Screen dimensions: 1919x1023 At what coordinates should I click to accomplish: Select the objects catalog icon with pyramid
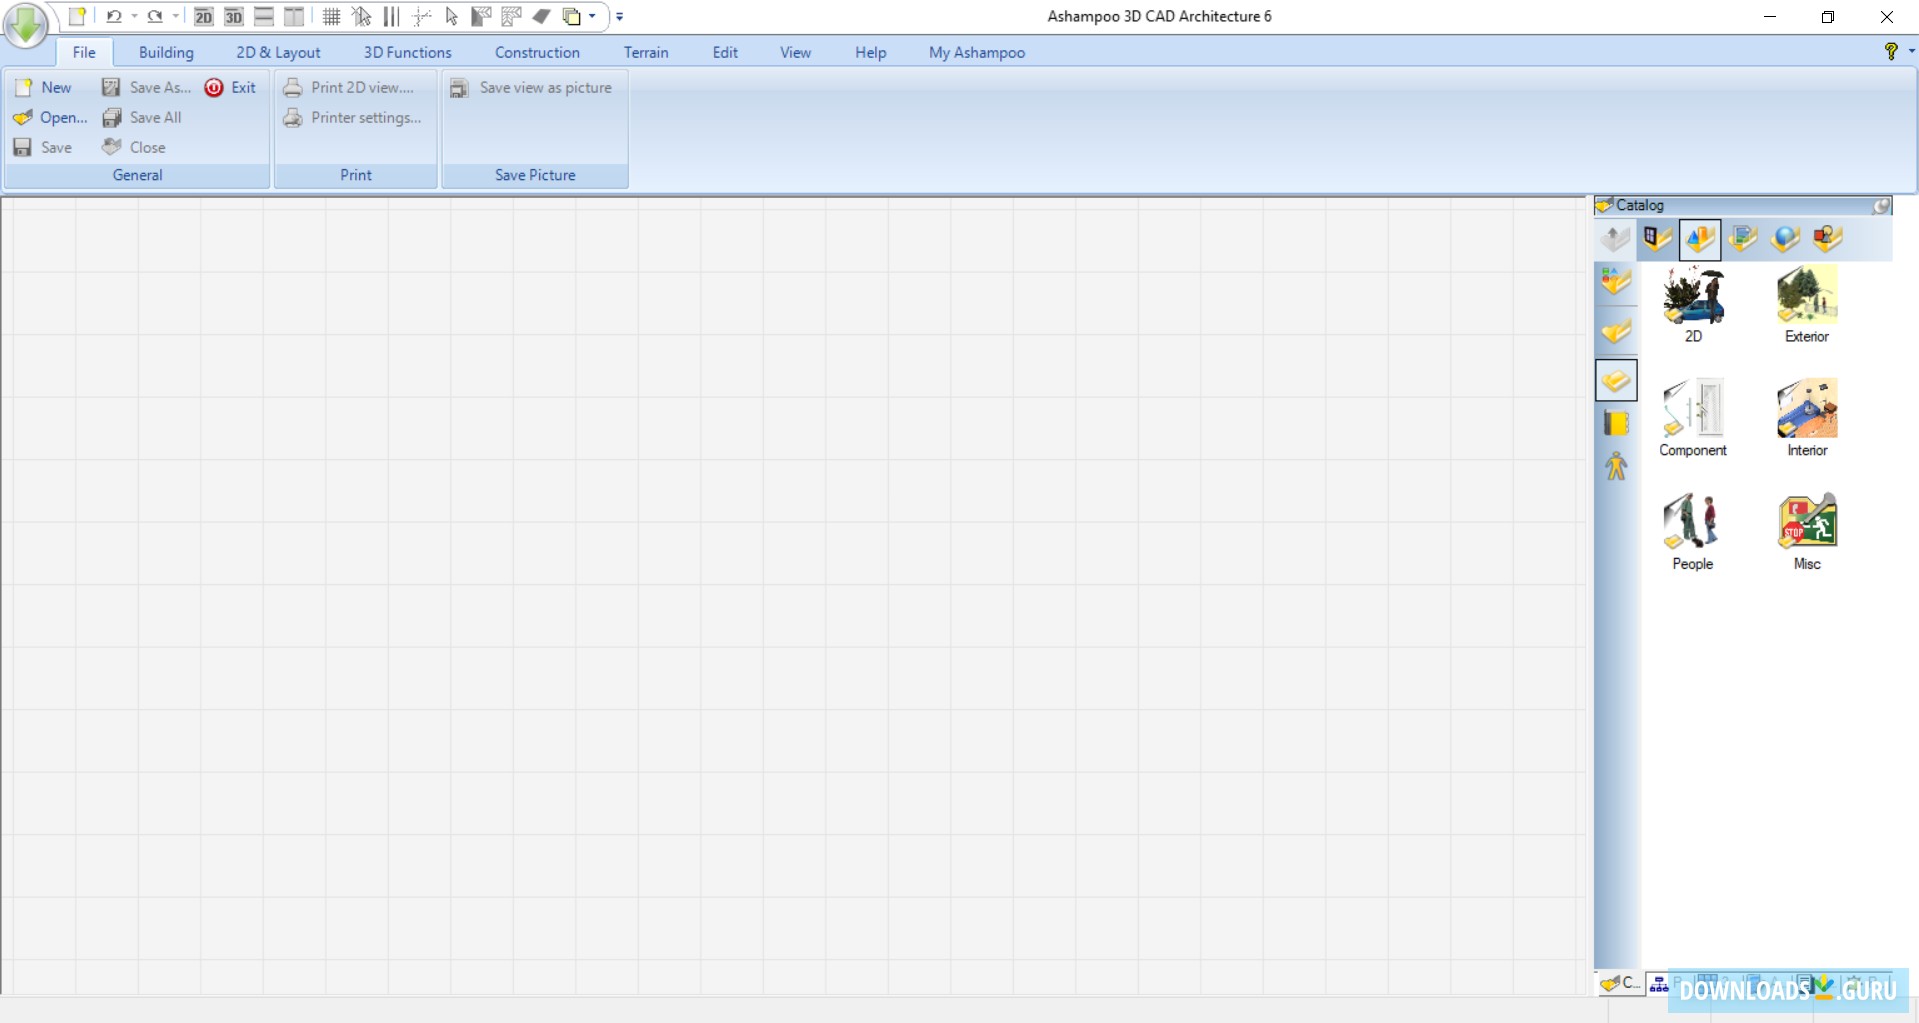click(1698, 239)
